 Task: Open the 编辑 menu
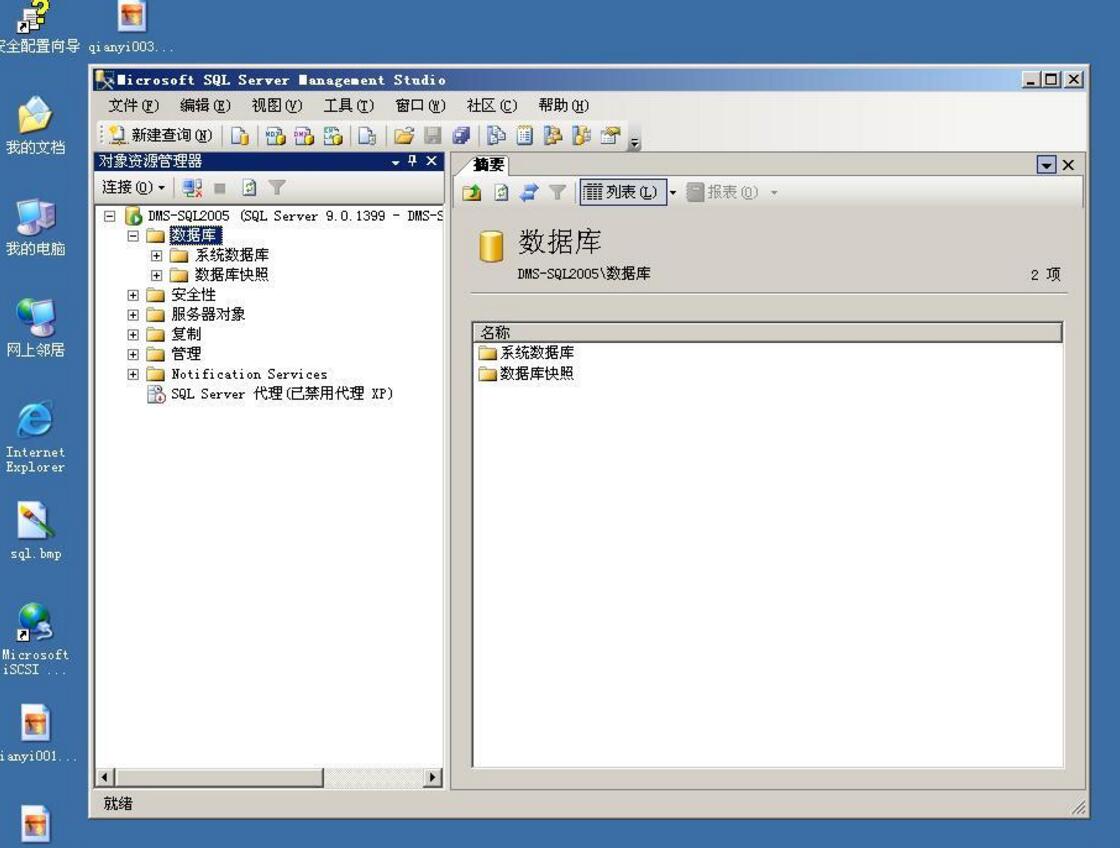(x=205, y=106)
